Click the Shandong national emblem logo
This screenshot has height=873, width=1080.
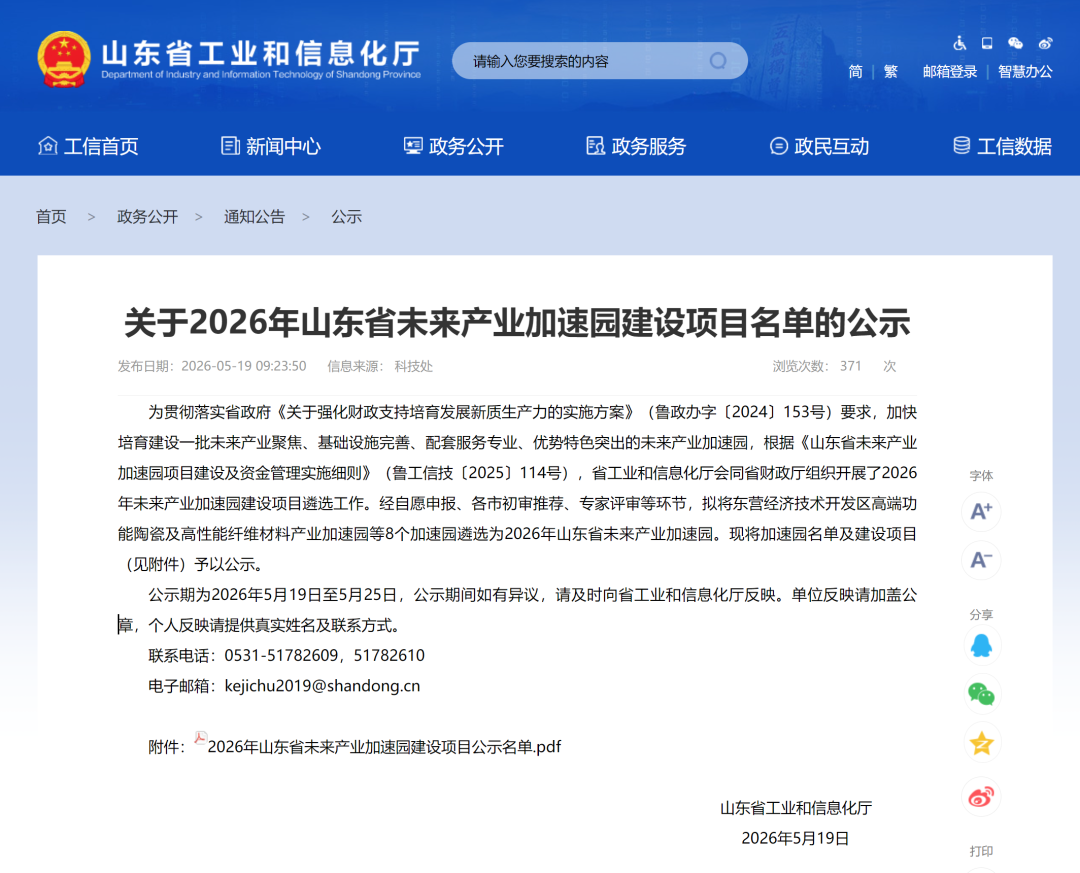[x=63, y=59]
